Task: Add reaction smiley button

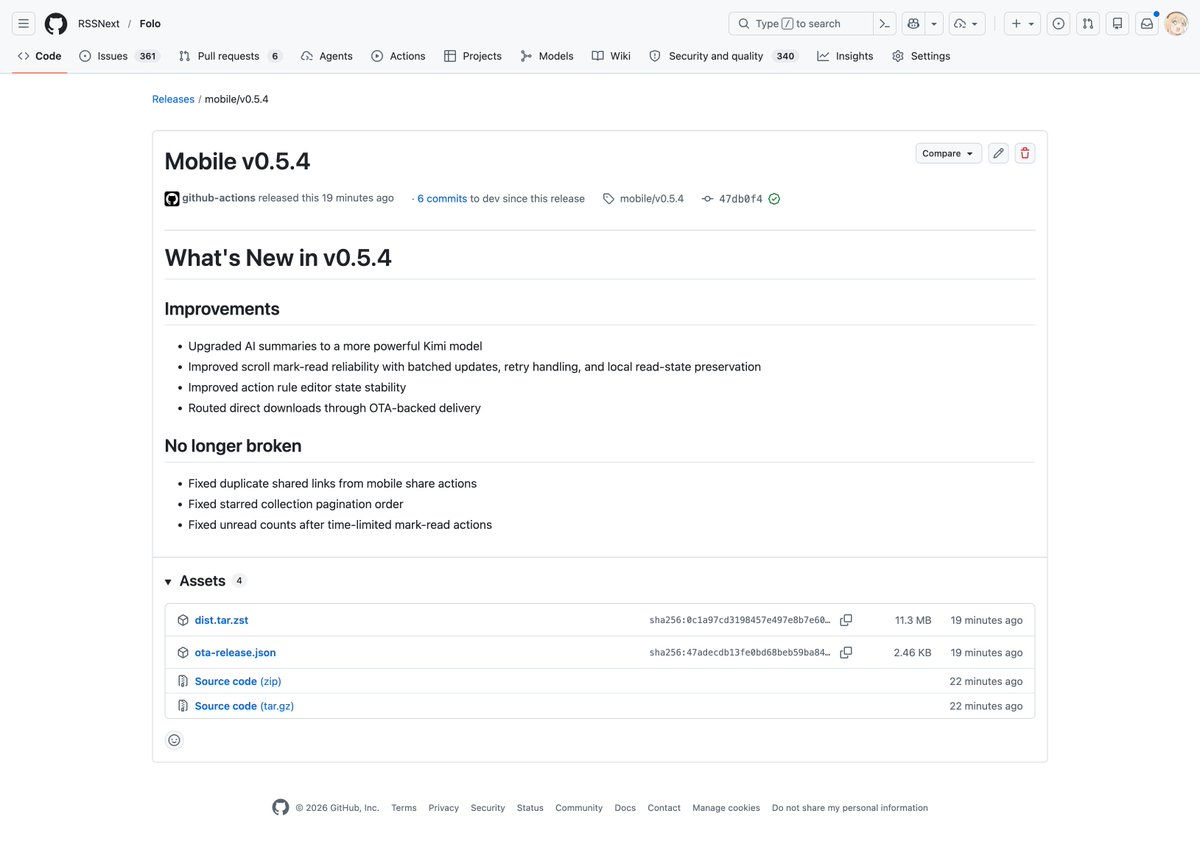Action: click(174, 740)
